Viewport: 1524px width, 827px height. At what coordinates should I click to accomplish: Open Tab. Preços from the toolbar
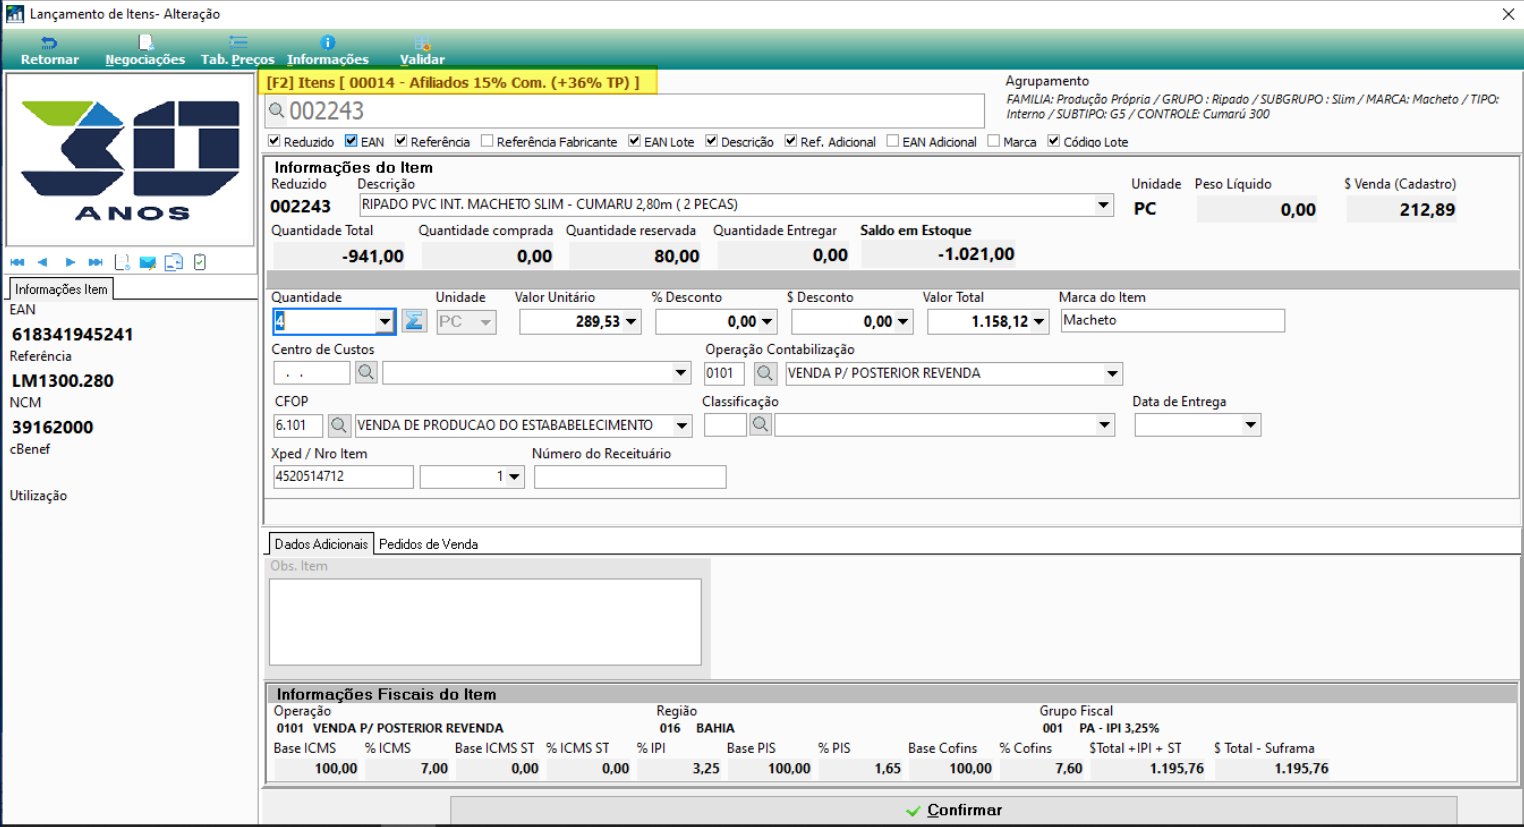[238, 50]
